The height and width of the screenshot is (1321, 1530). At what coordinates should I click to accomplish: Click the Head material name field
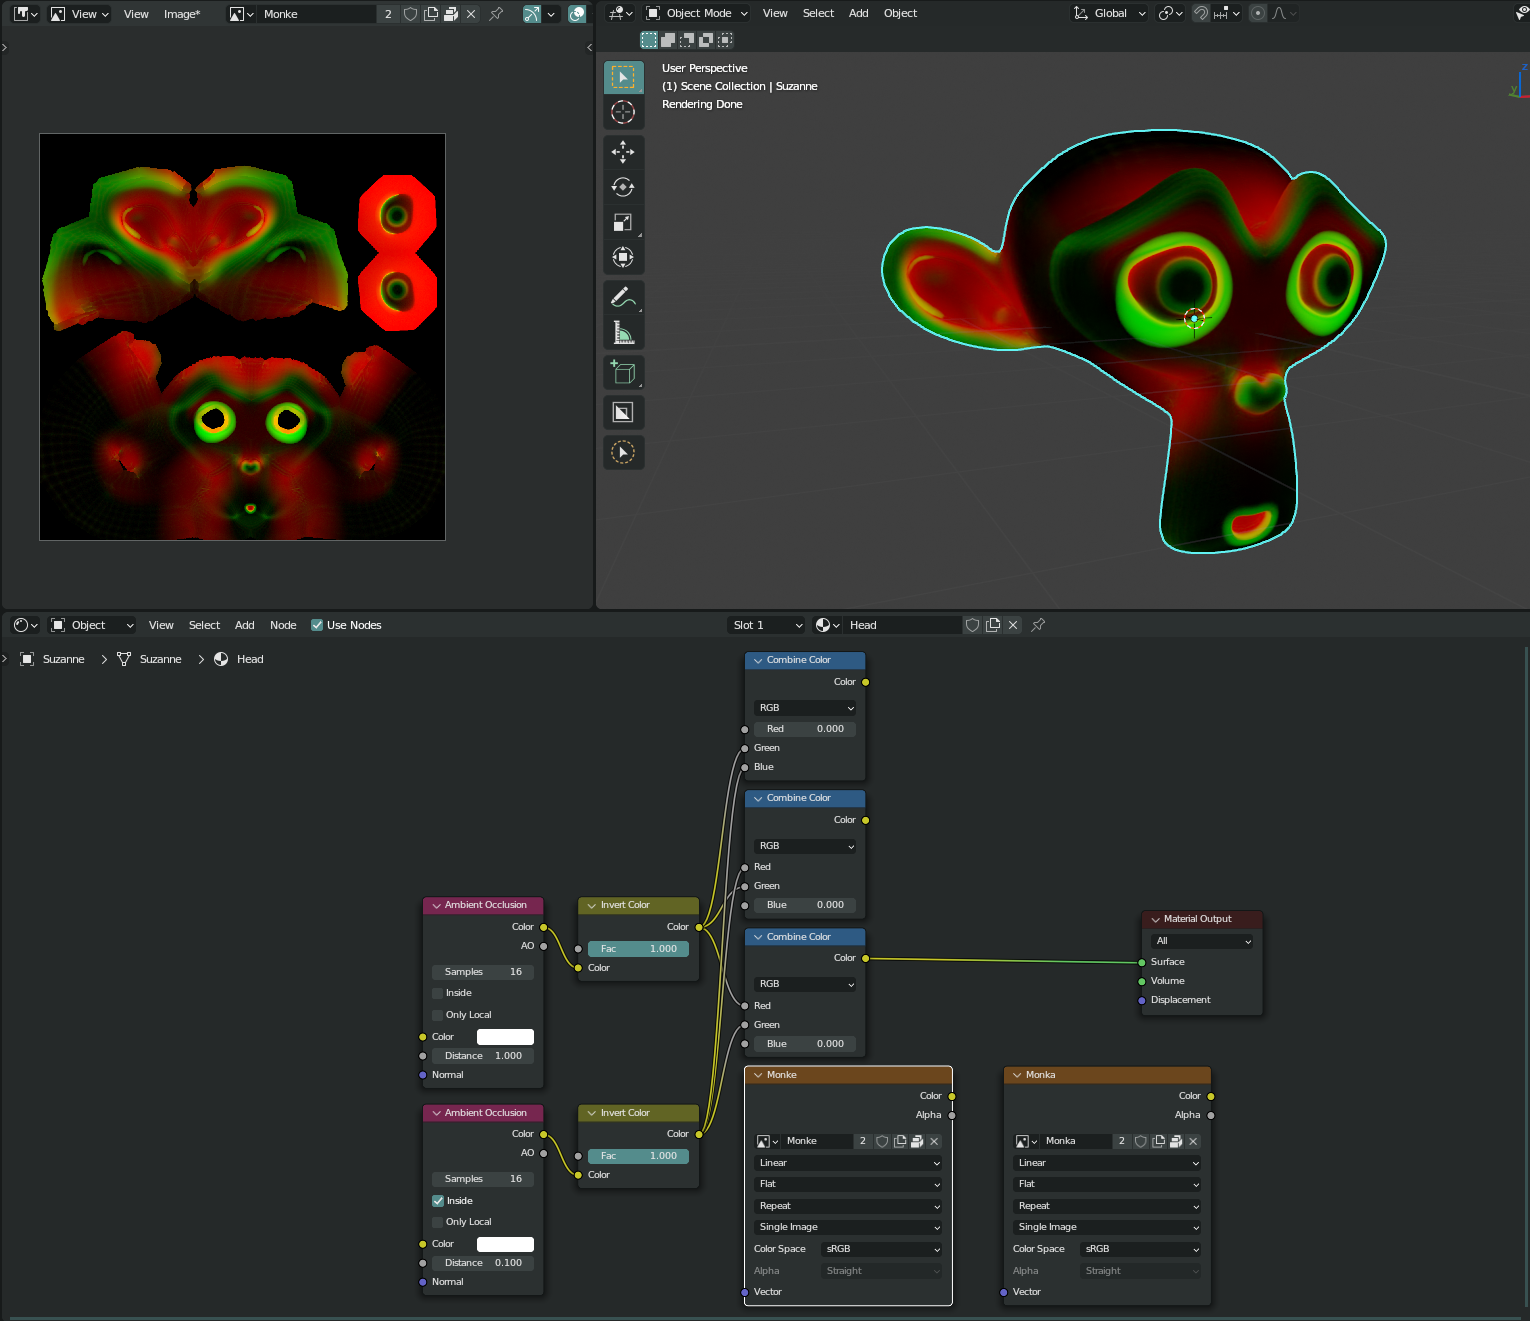pos(903,625)
